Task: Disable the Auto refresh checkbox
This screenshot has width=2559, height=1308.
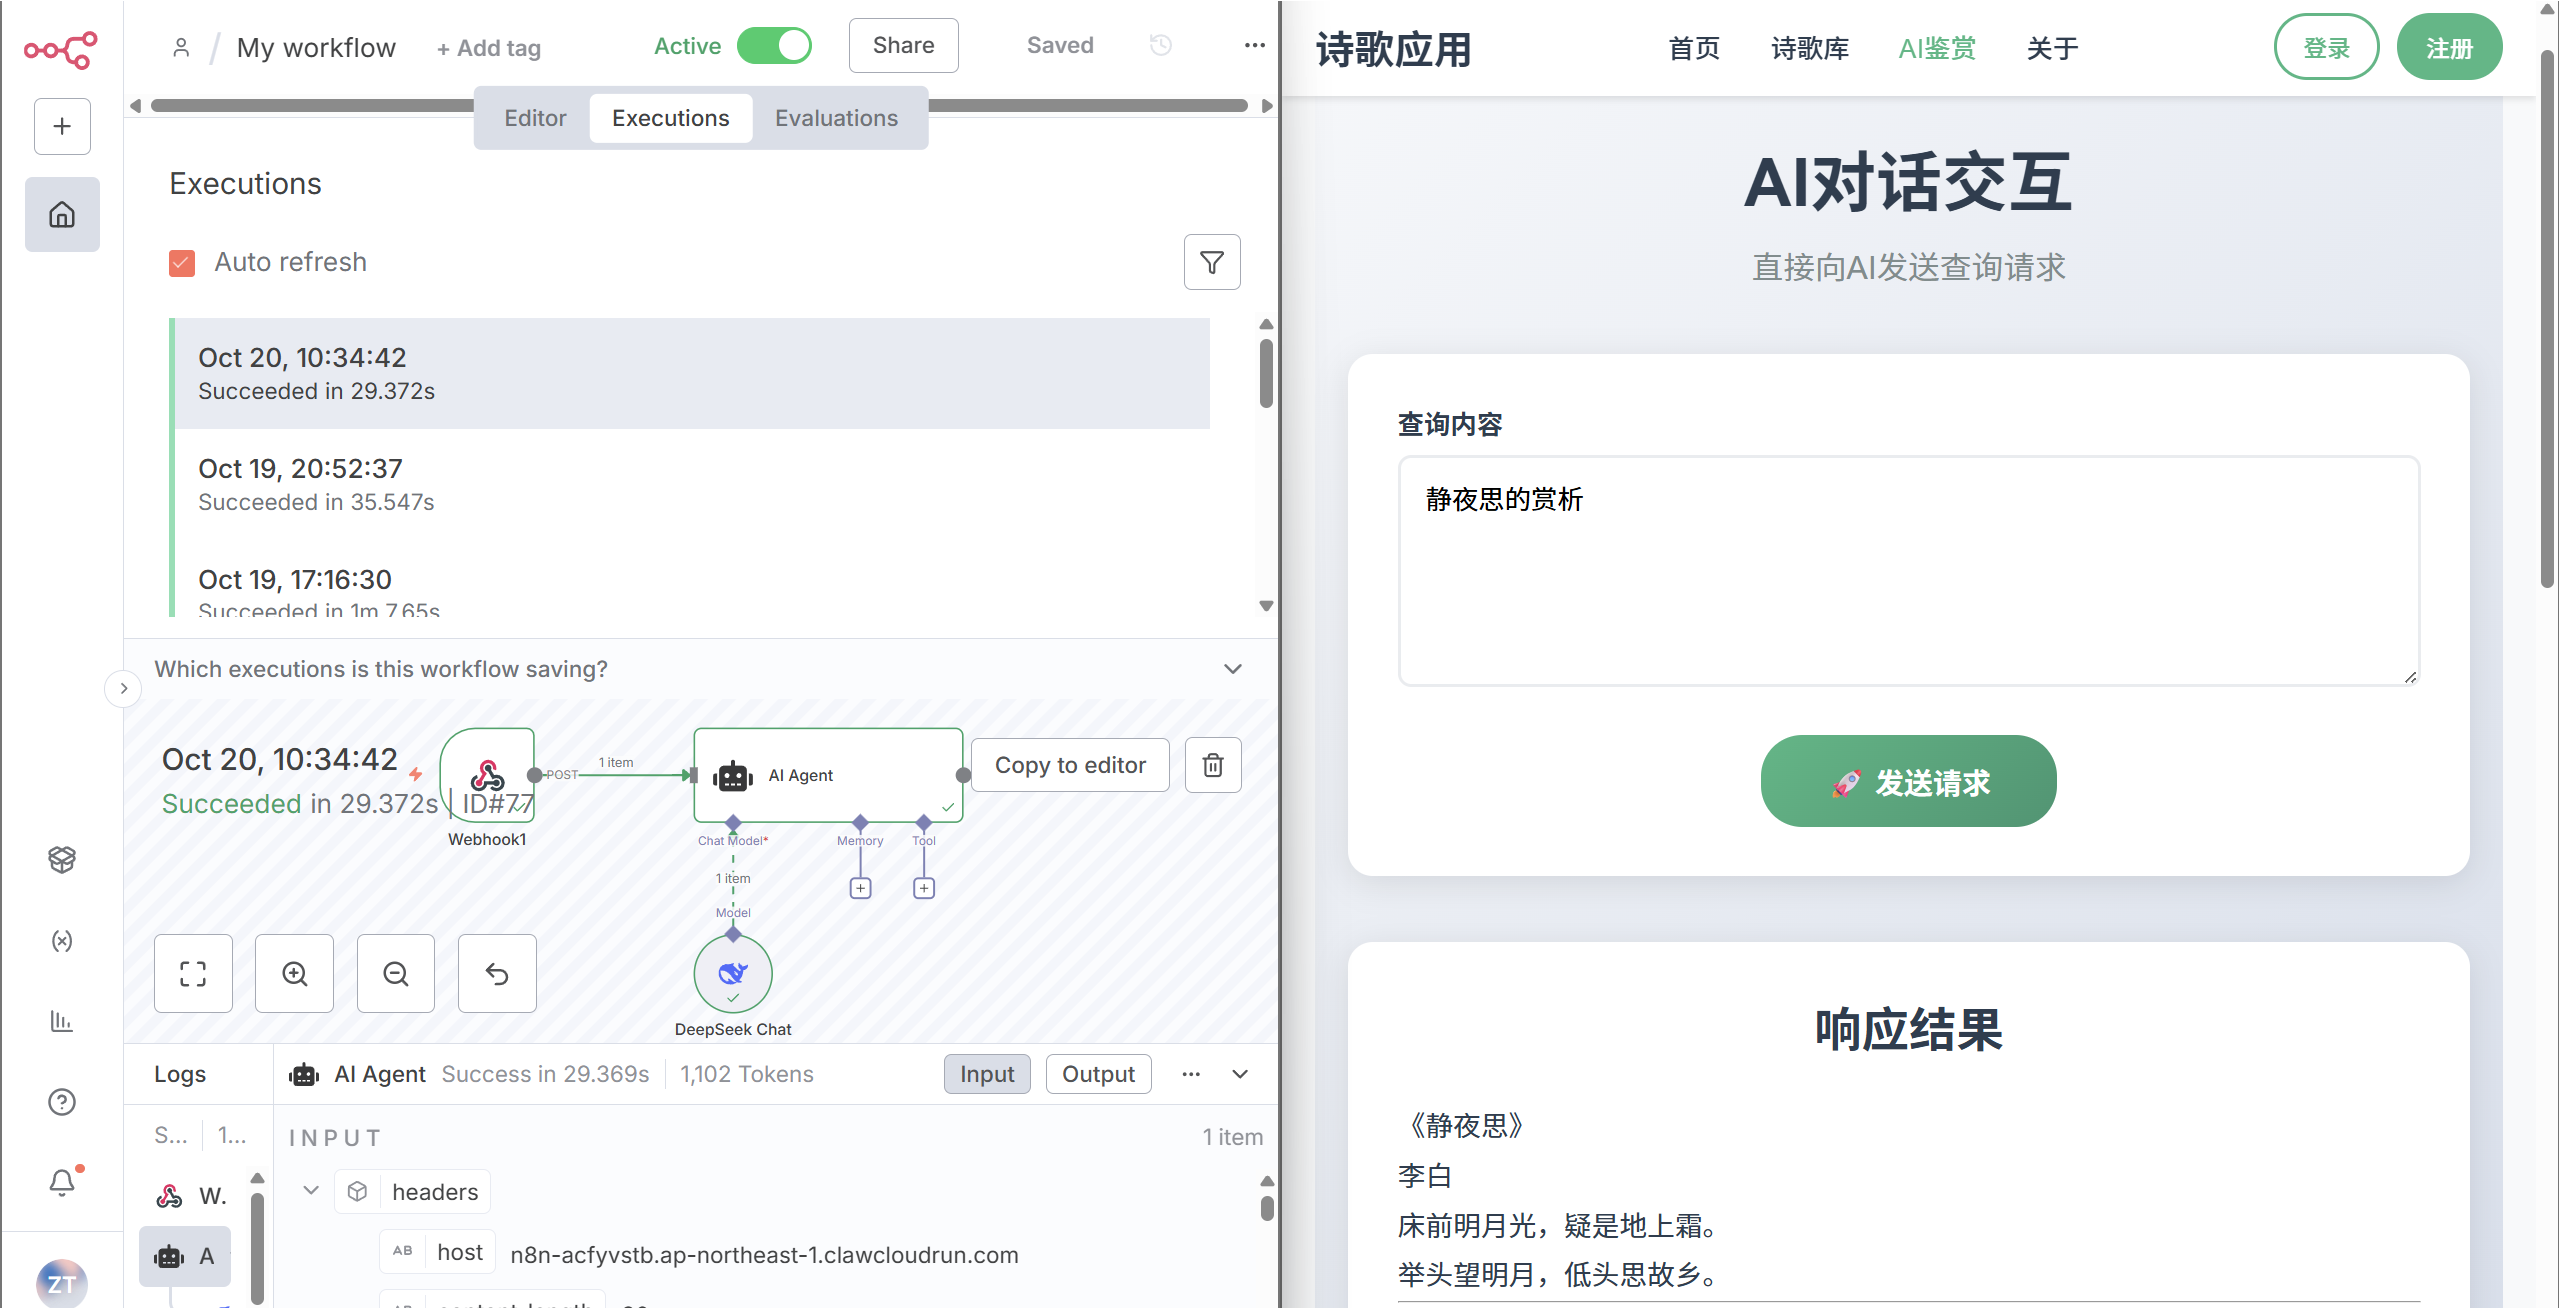Action: (x=181, y=262)
